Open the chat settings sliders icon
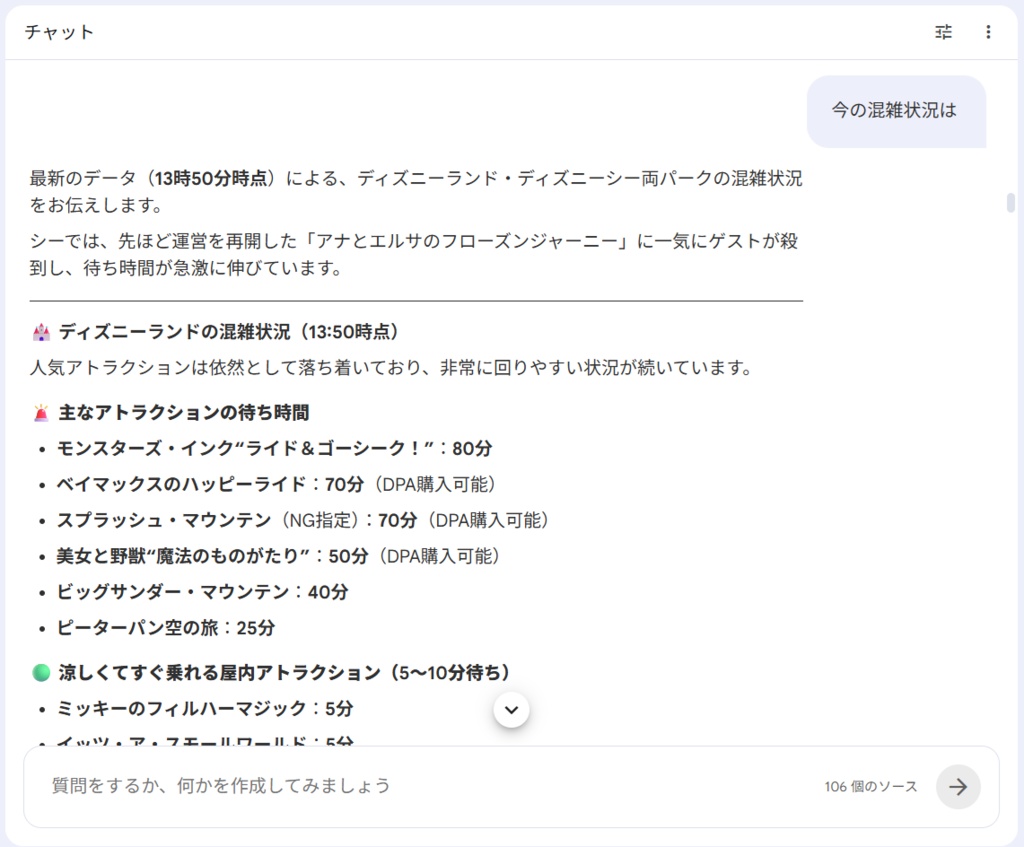 [943, 32]
